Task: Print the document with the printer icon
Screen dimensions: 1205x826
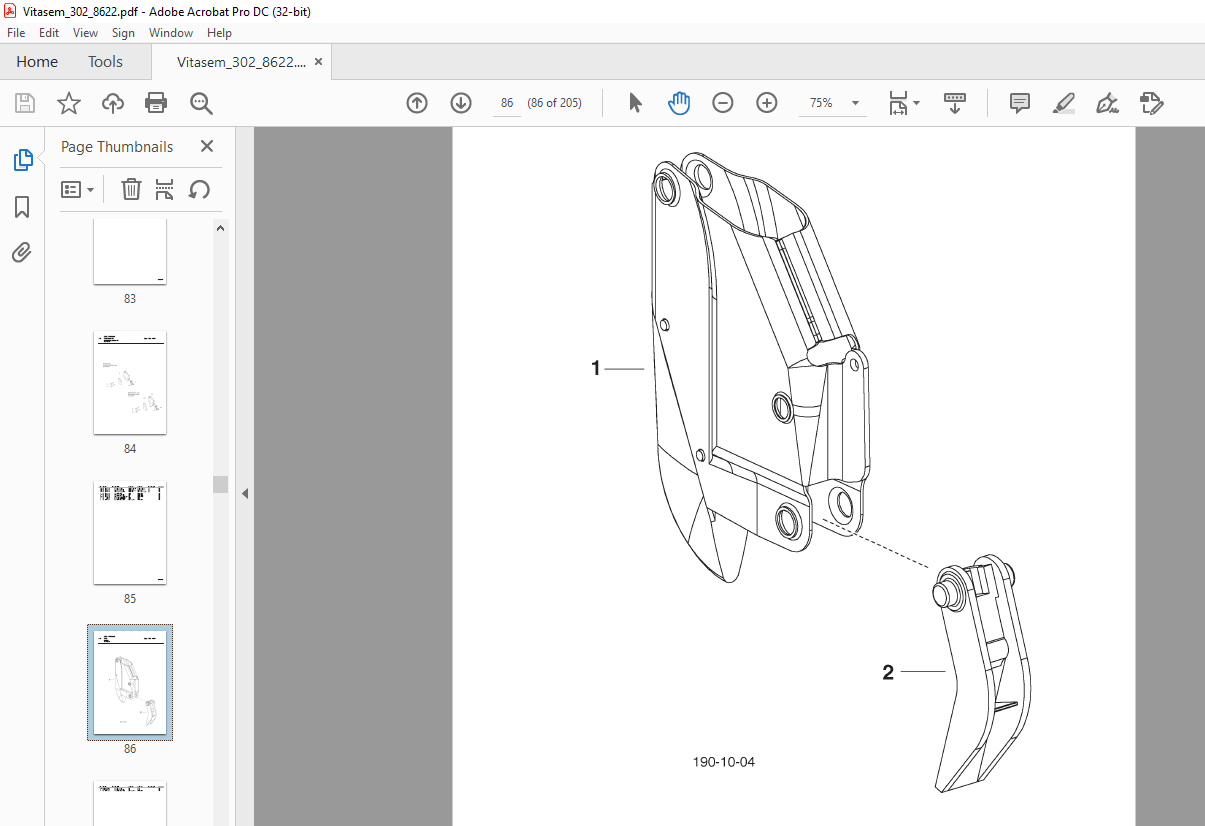Action: tap(156, 103)
